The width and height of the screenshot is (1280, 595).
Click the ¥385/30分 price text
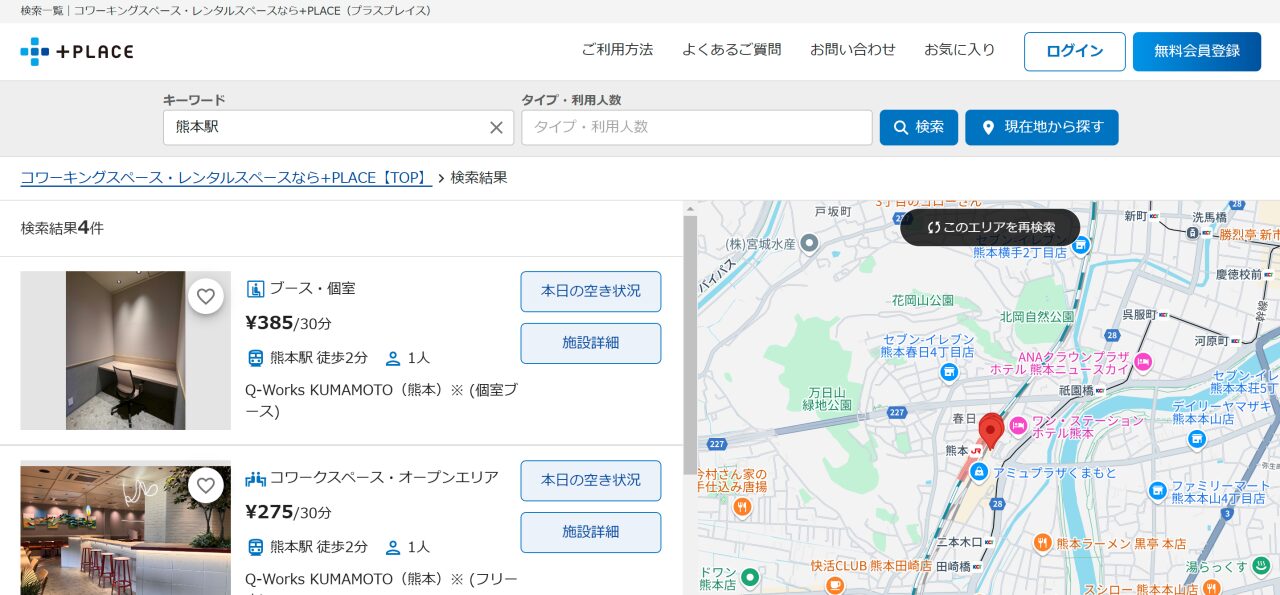[288, 323]
